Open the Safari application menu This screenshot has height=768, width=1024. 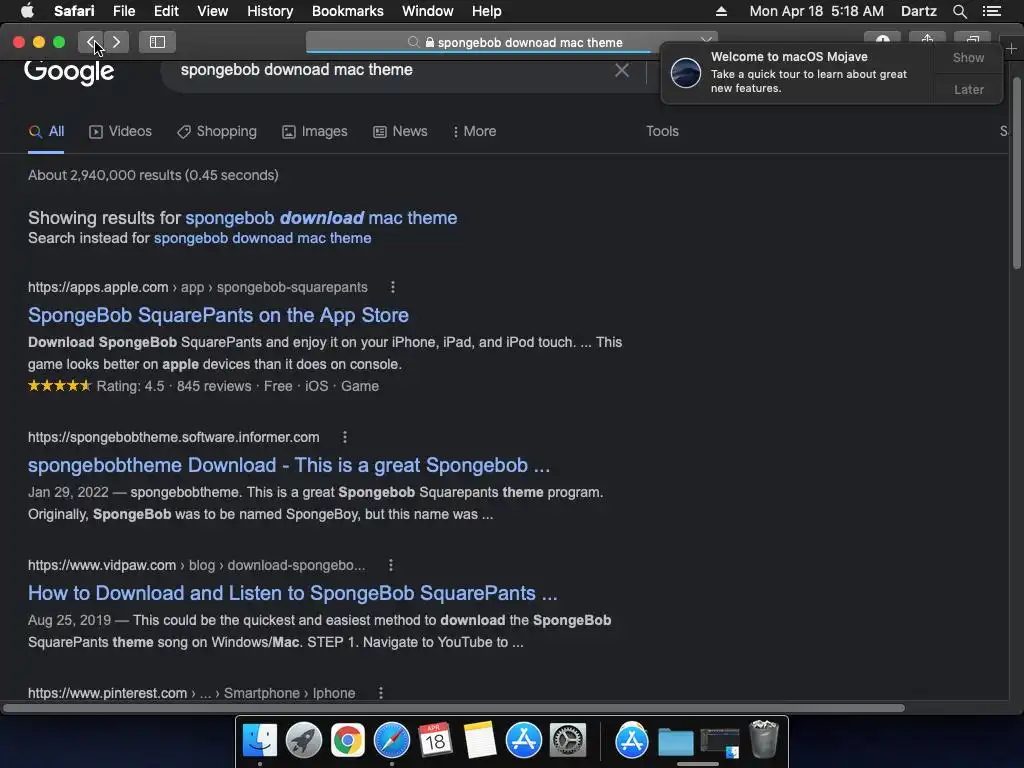pos(74,11)
